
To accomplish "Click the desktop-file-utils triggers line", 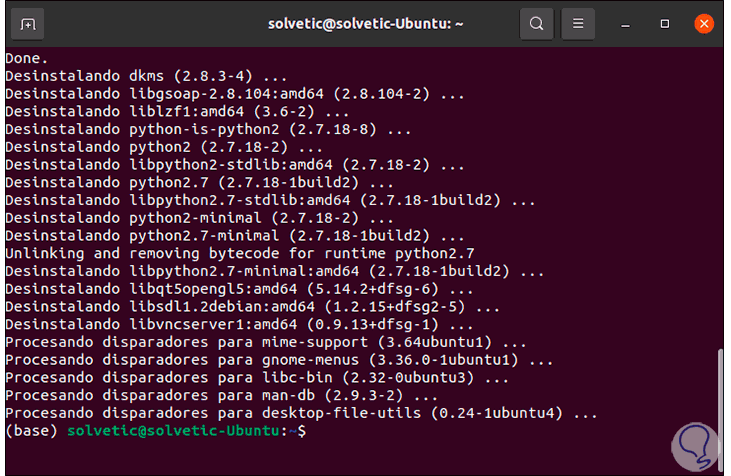I will pyautogui.click(x=301, y=413).
